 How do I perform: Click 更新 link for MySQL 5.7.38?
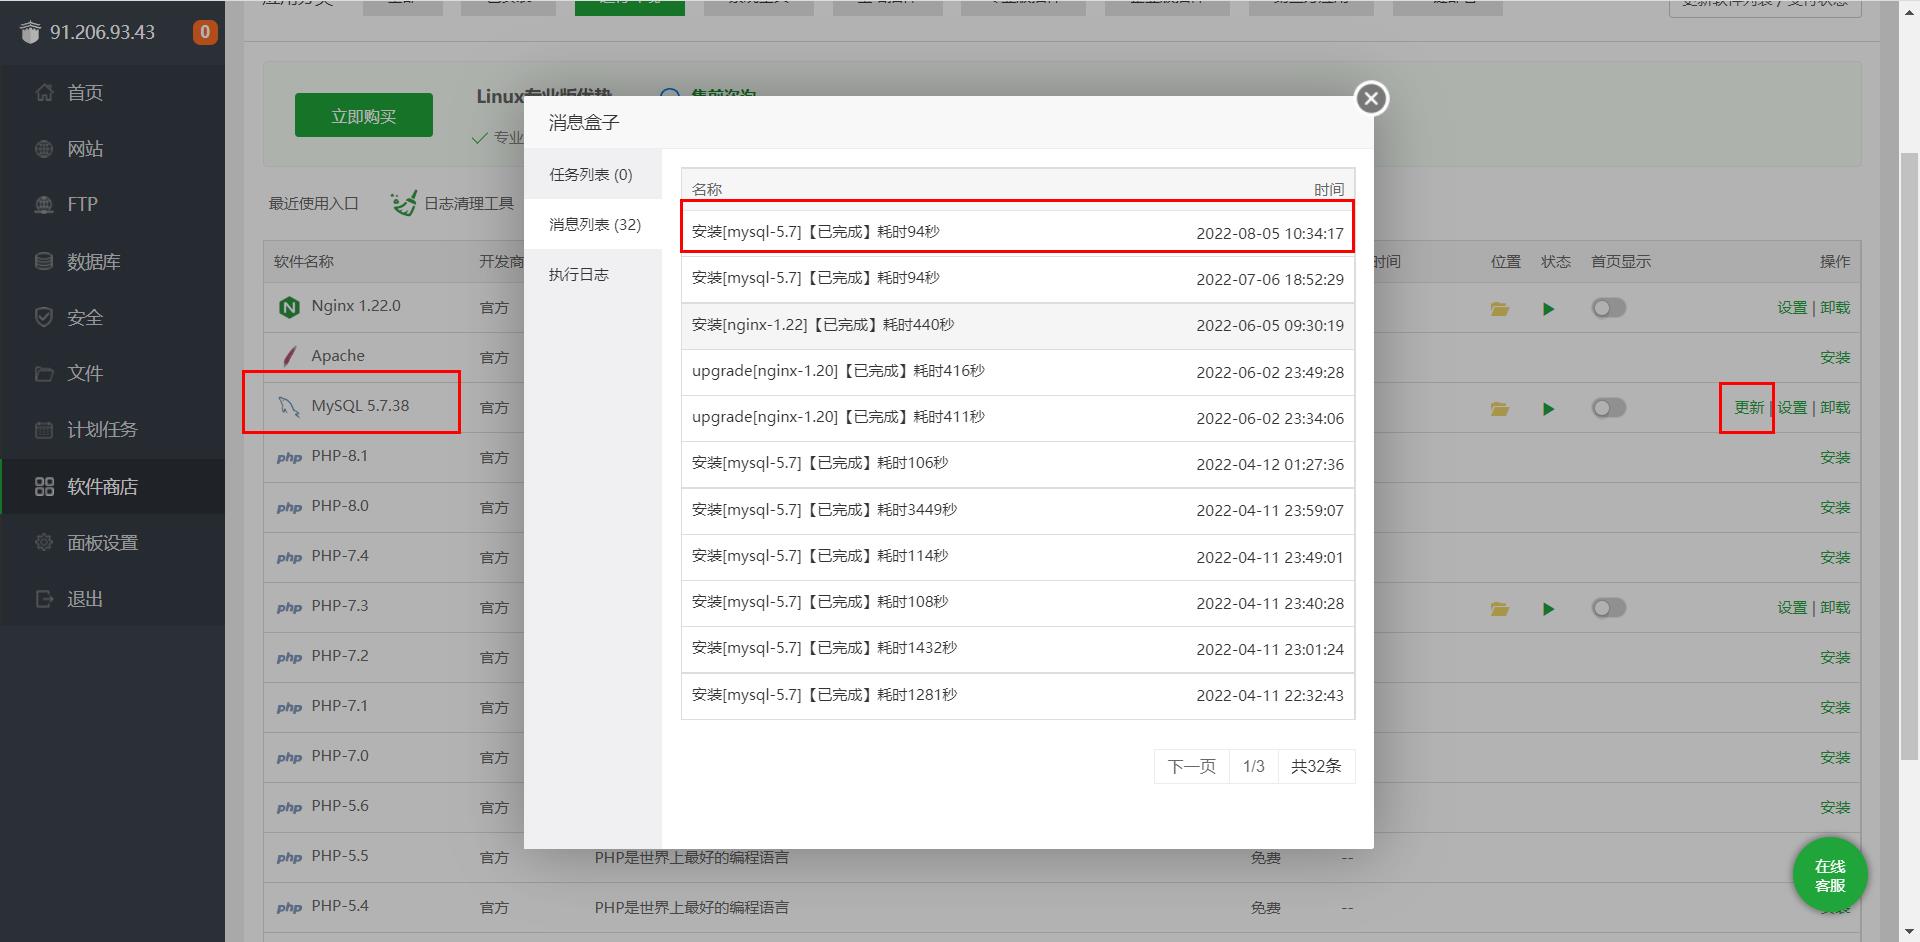pyautogui.click(x=1749, y=407)
